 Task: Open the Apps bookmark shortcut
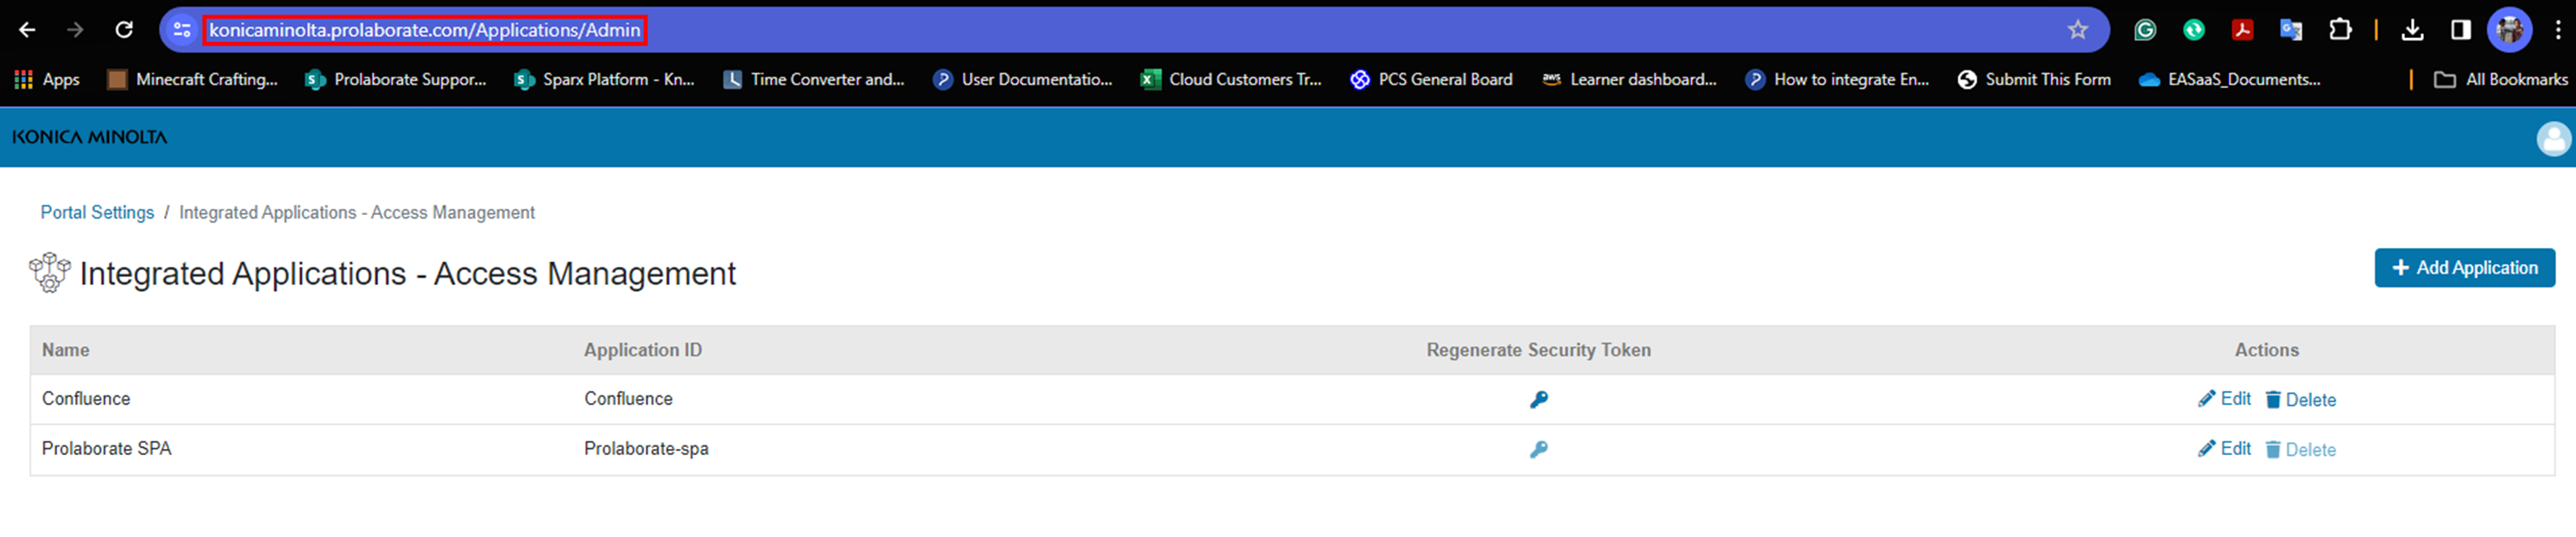(47, 79)
